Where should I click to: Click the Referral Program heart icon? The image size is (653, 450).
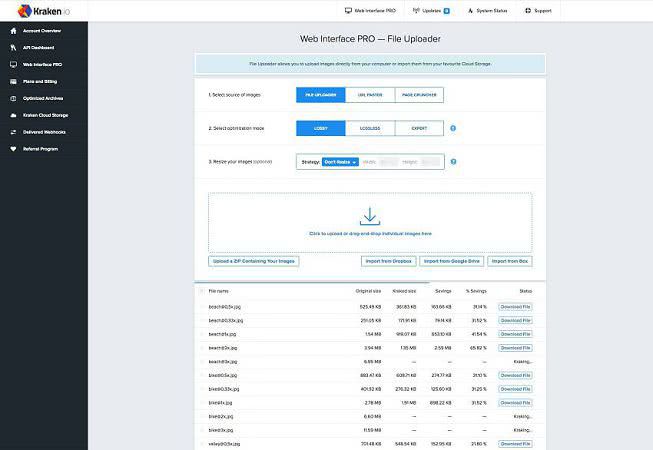[13, 148]
